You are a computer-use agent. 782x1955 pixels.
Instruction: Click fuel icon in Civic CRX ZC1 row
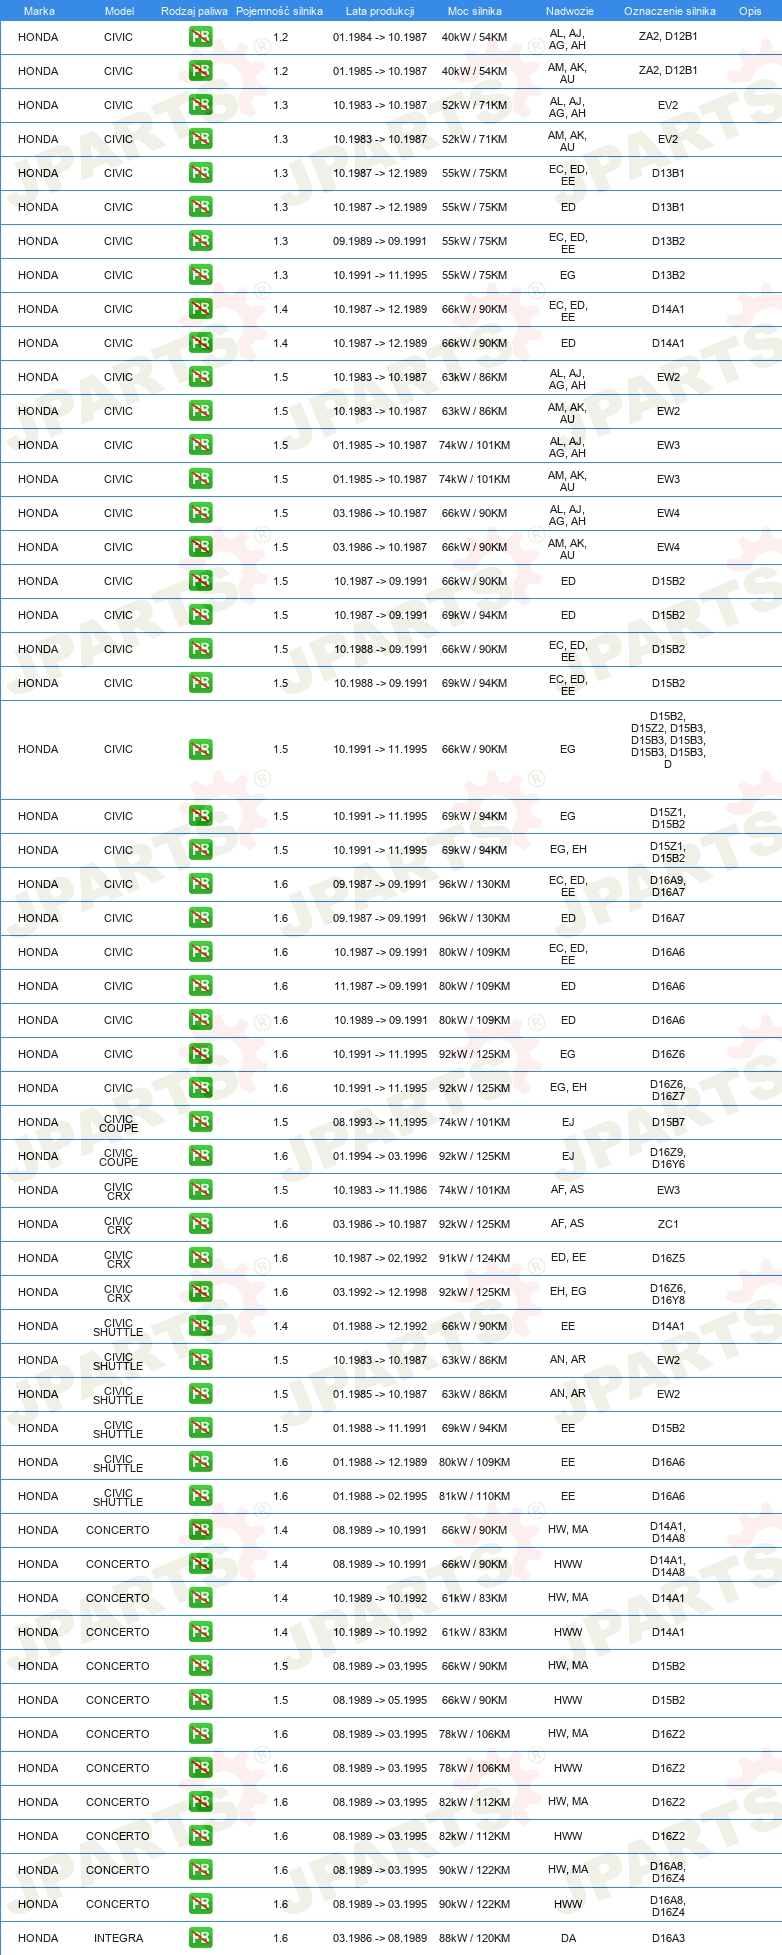(200, 1224)
